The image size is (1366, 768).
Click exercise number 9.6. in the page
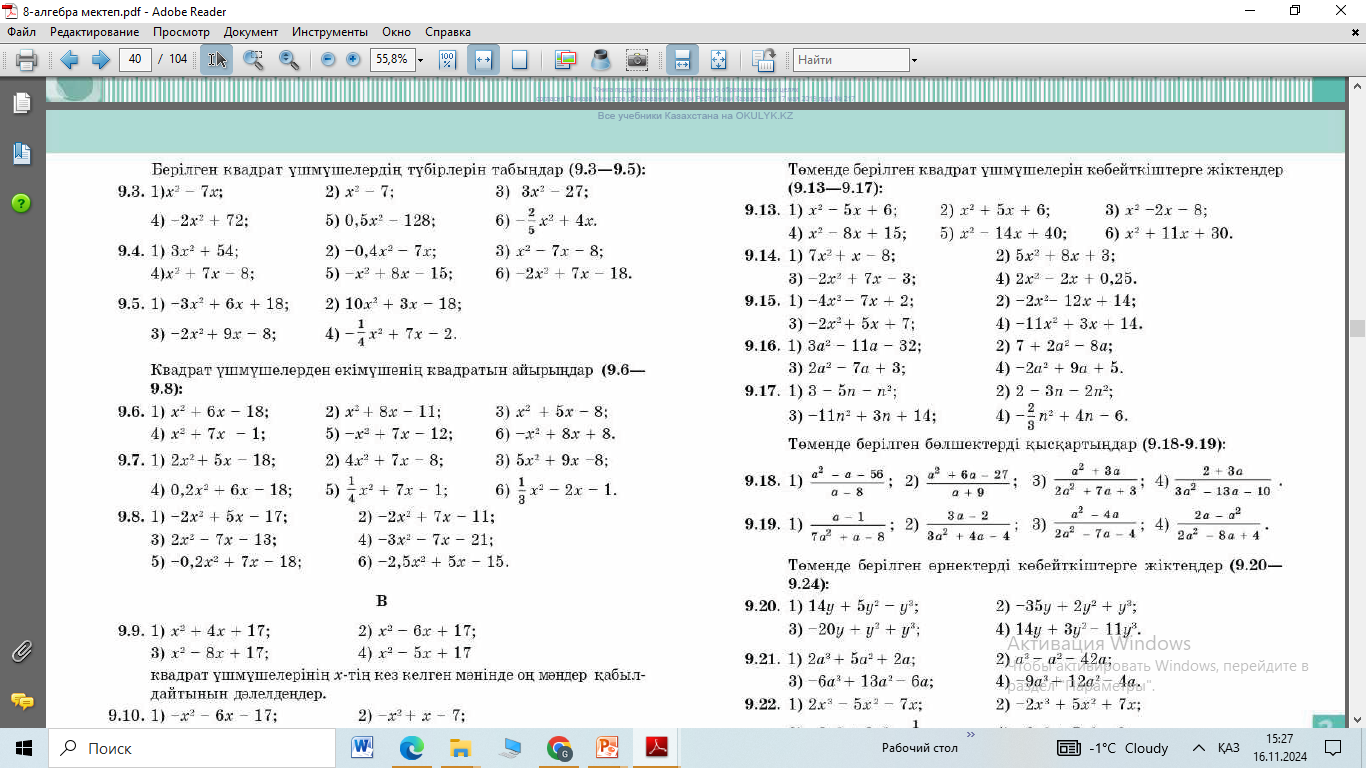click(x=131, y=412)
